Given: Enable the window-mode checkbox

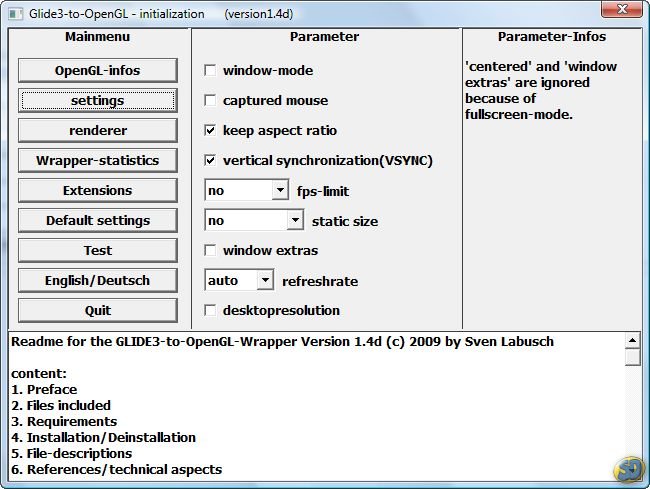Looking at the screenshot, I should tap(210, 71).
